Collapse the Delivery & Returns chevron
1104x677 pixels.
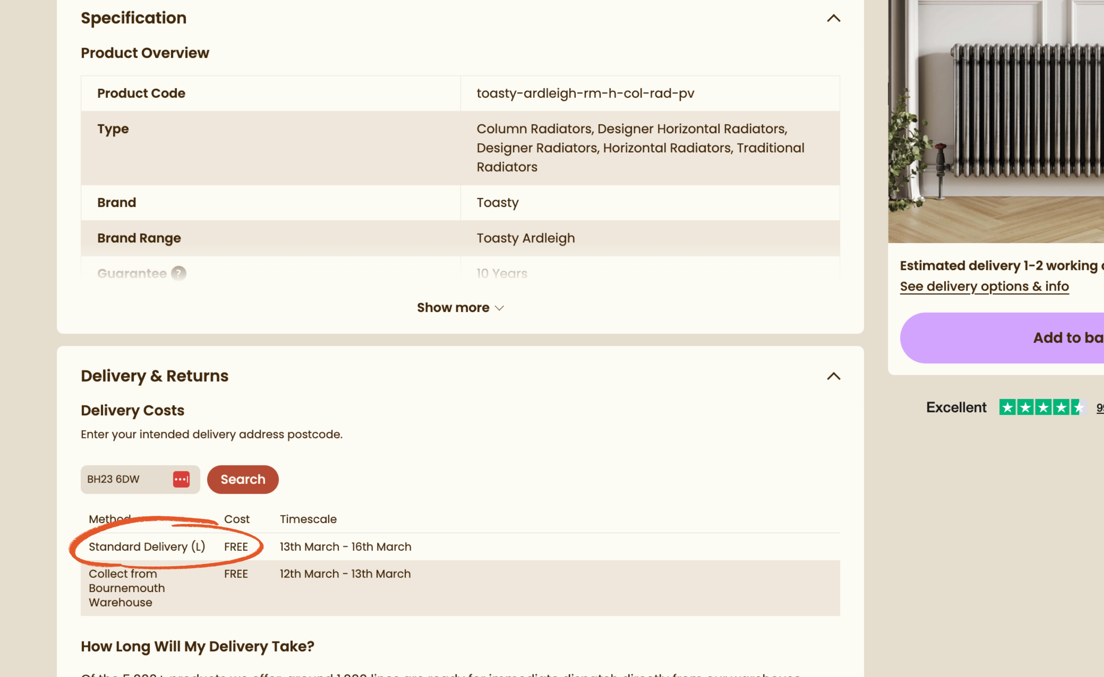coord(833,376)
